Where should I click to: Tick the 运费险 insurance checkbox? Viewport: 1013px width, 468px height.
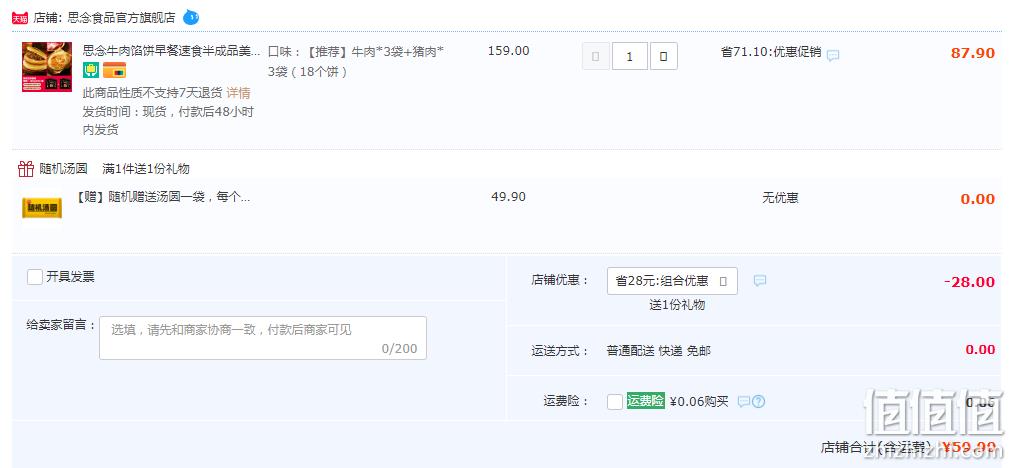tap(615, 401)
